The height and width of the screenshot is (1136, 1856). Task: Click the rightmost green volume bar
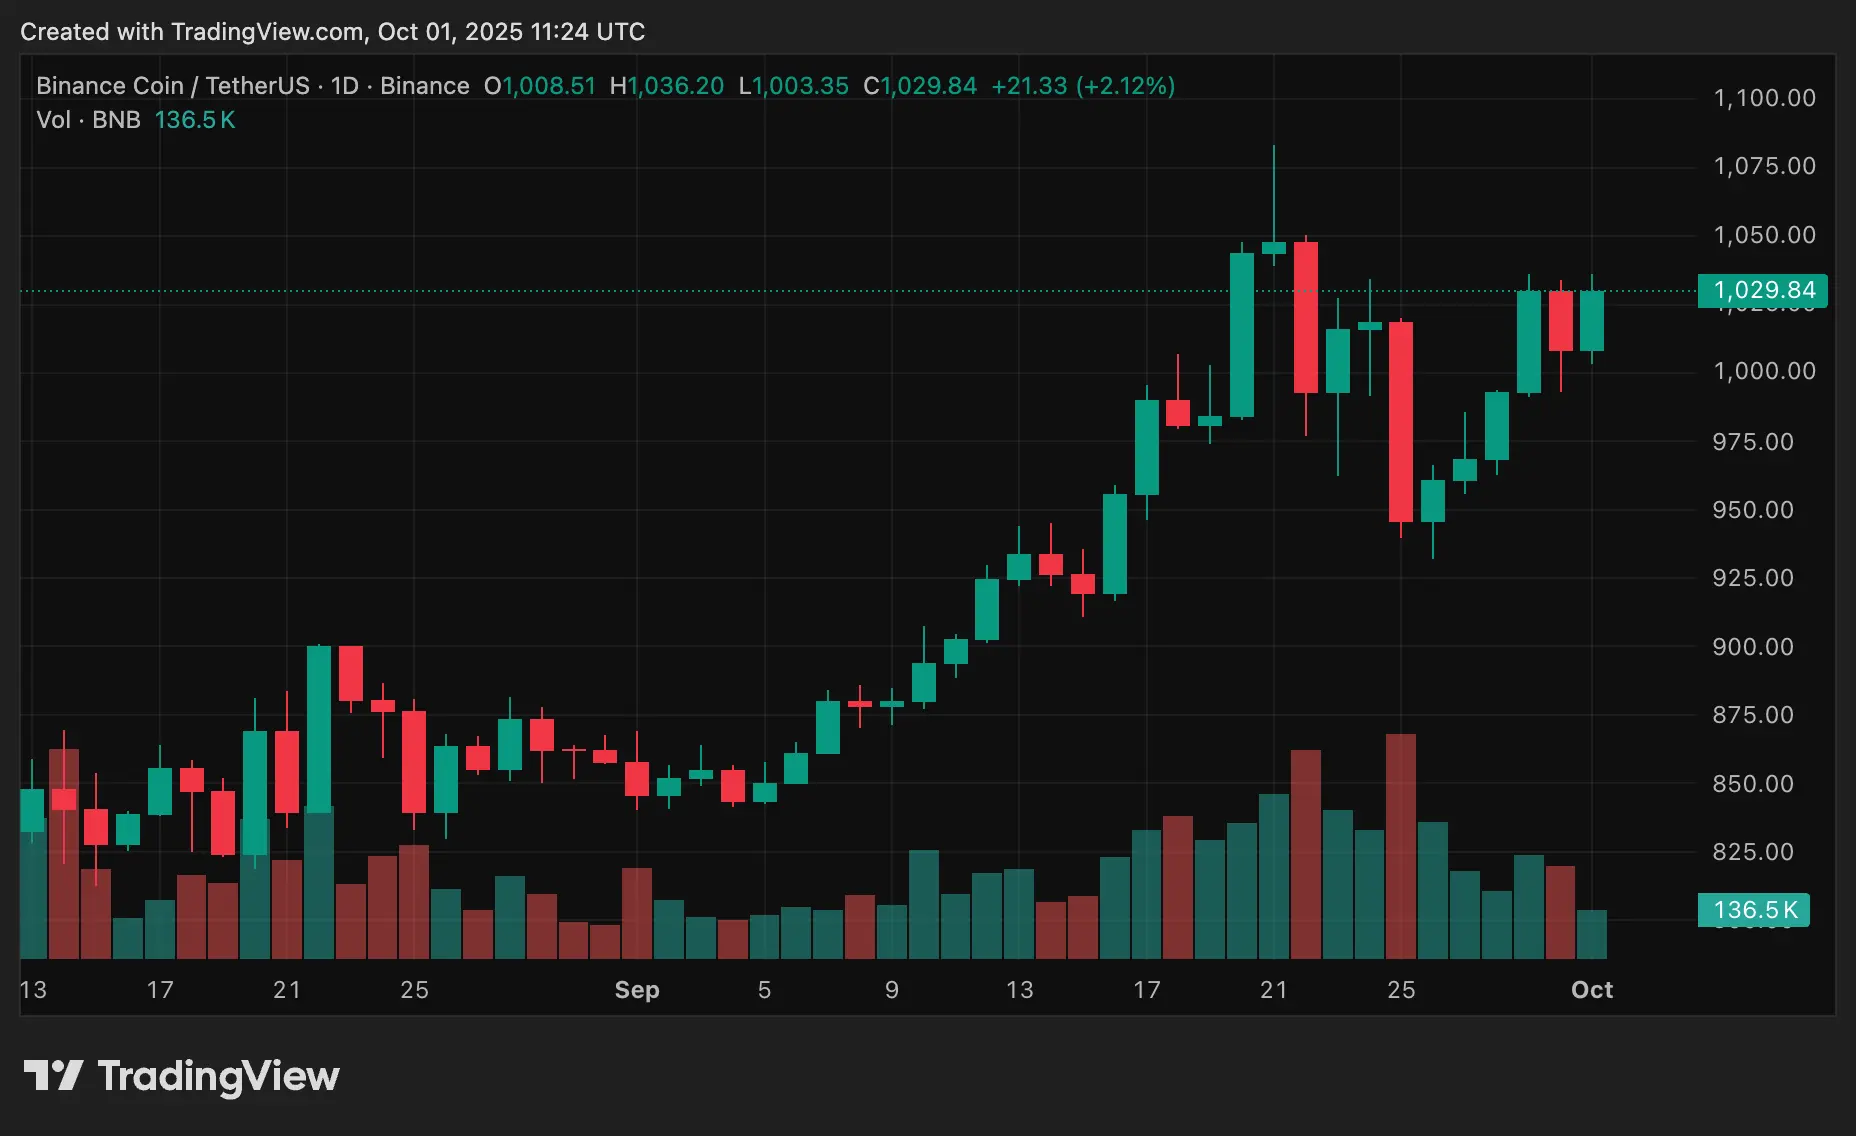pos(1592,934)
